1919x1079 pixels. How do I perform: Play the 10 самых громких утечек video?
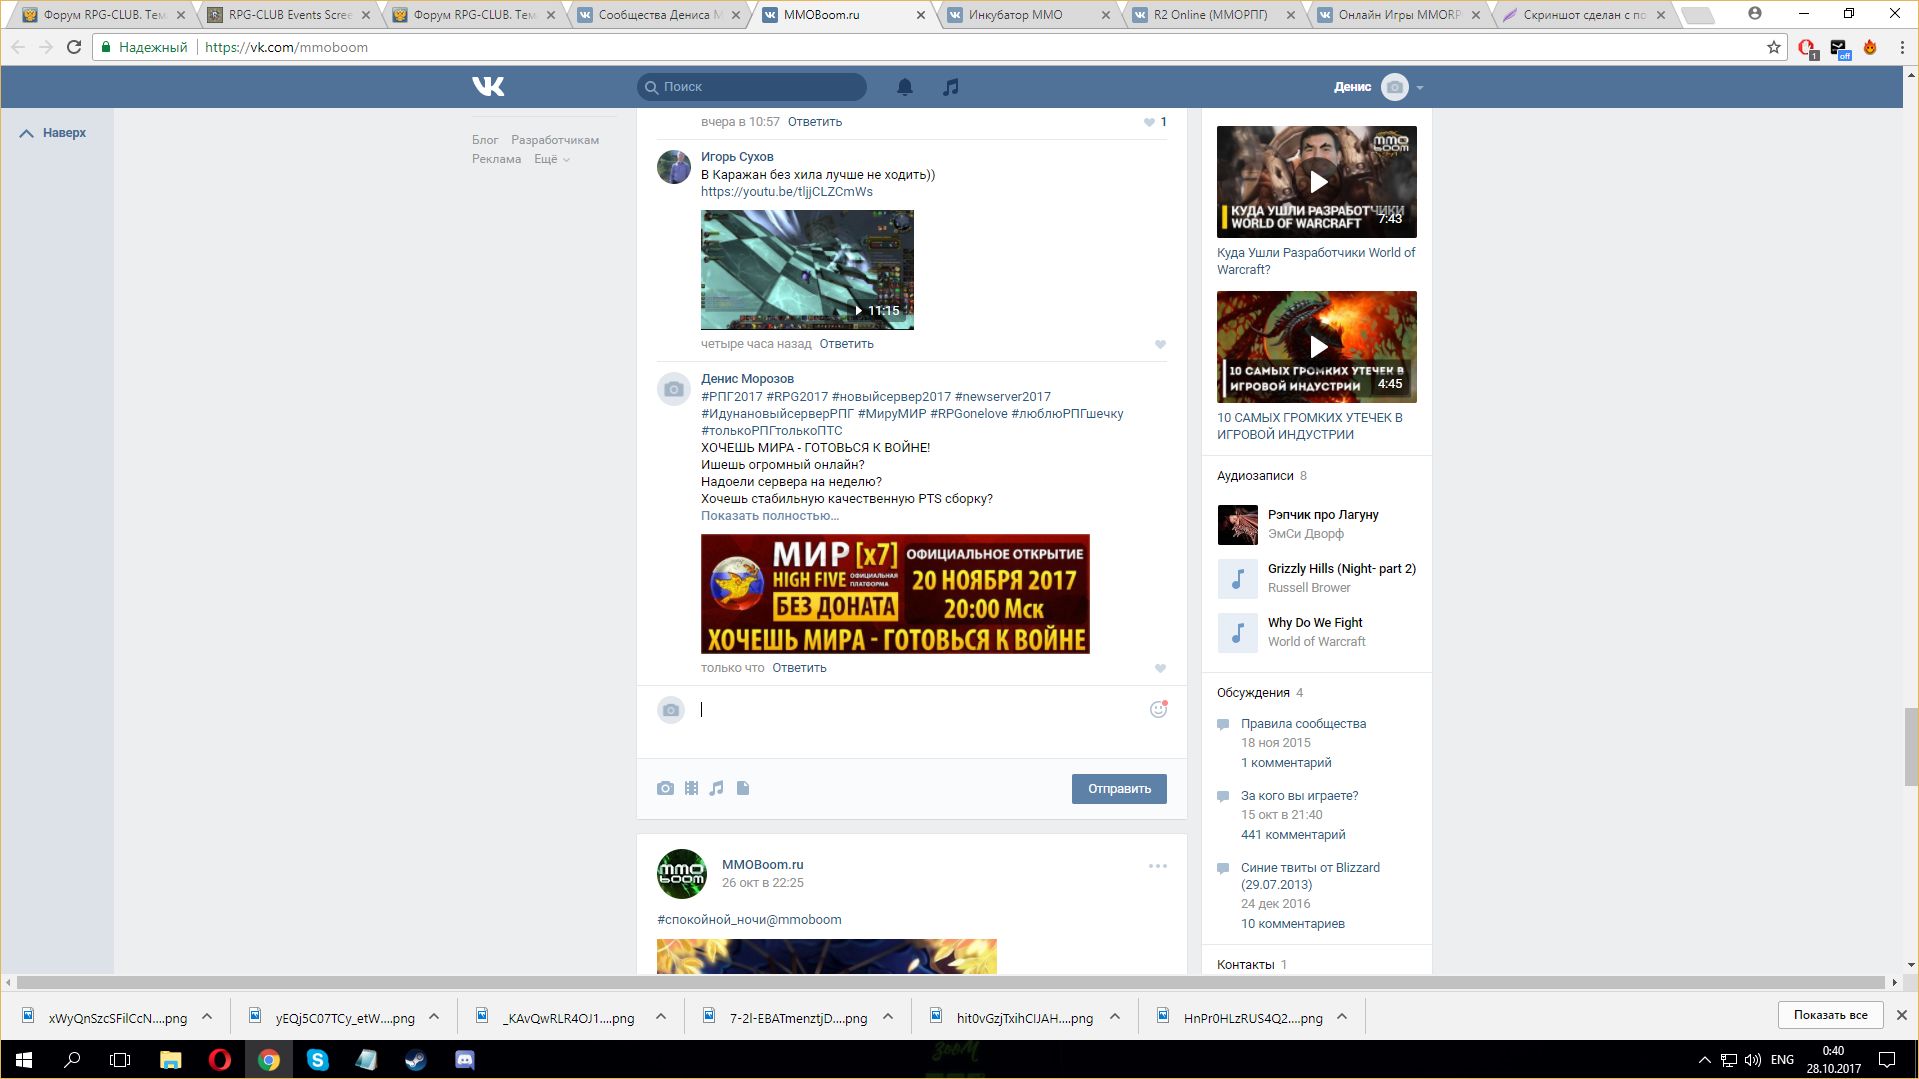pyautogui.click(x=1317, y=347)
